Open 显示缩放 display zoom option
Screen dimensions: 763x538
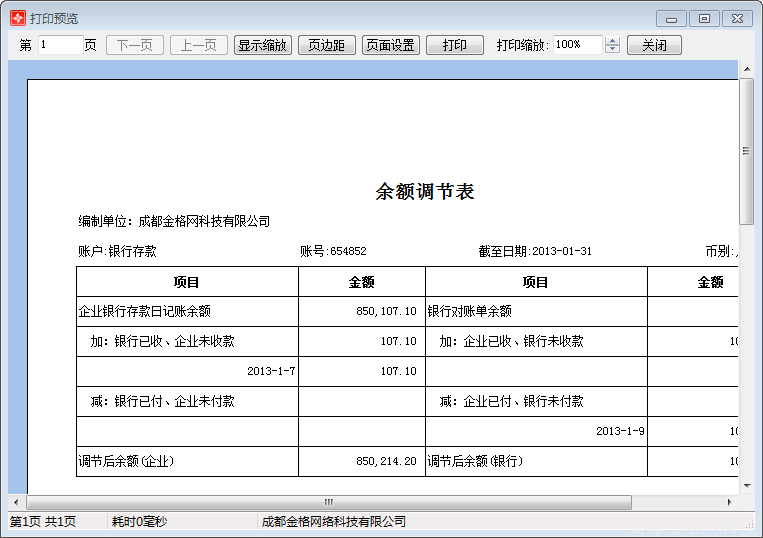point(263,45)
